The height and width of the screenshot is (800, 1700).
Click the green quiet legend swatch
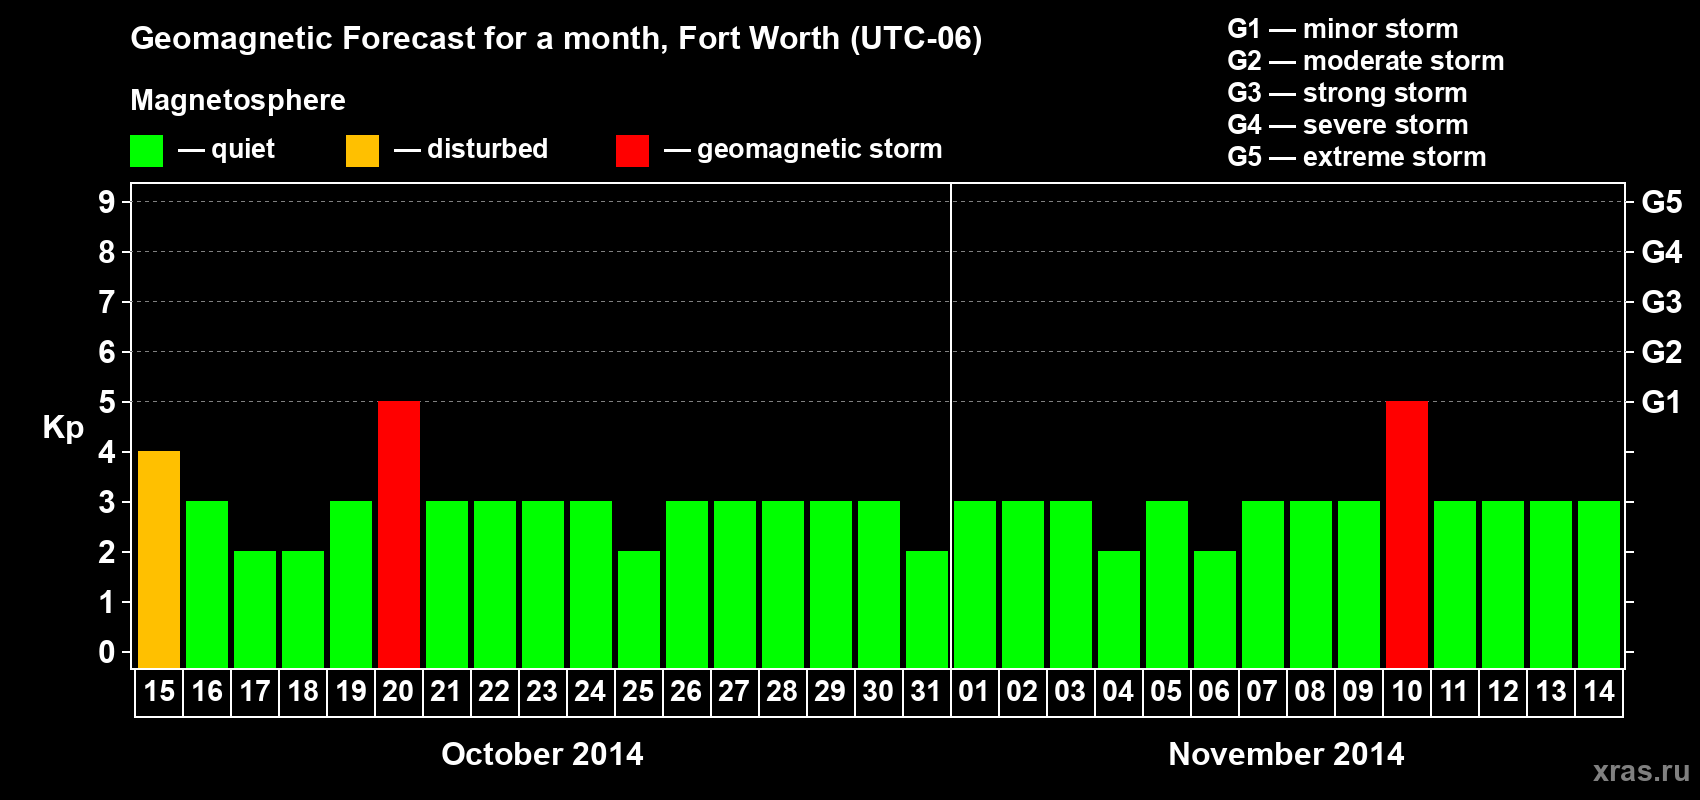click(146, 151)
